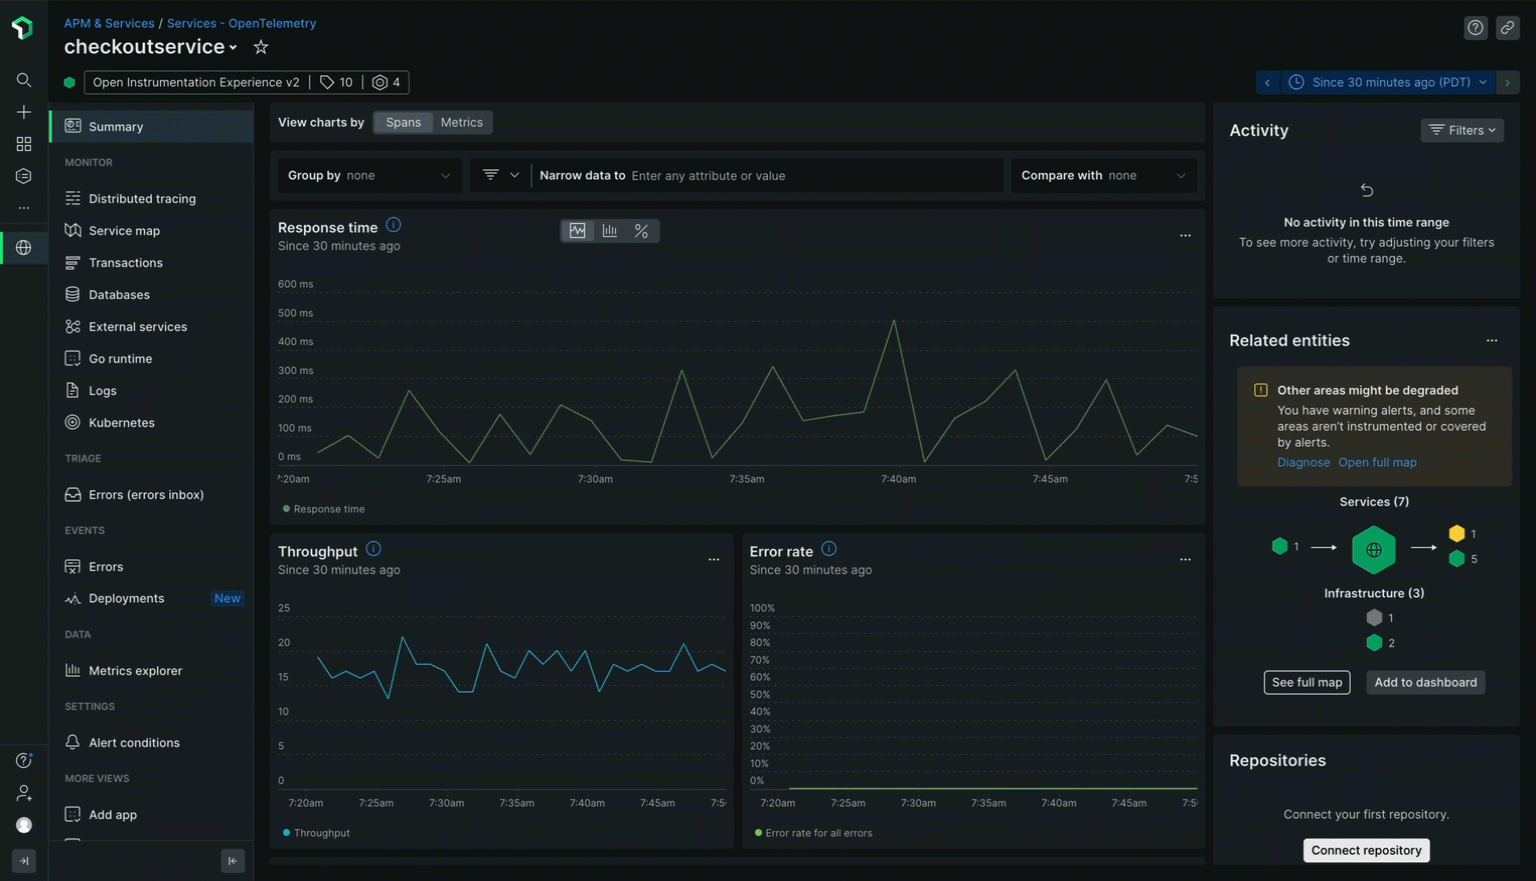
Task: Switch charts view to Metrics
Action: click(461, 122)
